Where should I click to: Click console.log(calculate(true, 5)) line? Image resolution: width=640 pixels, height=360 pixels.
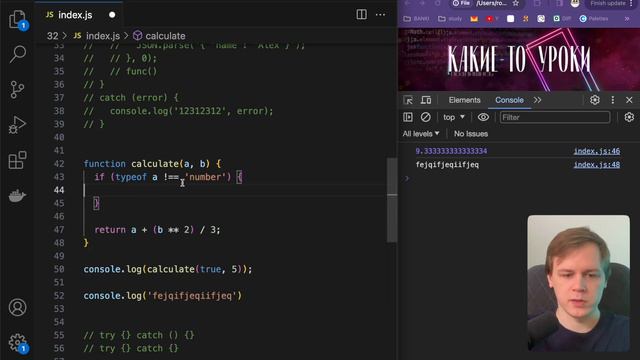(168, 269)
